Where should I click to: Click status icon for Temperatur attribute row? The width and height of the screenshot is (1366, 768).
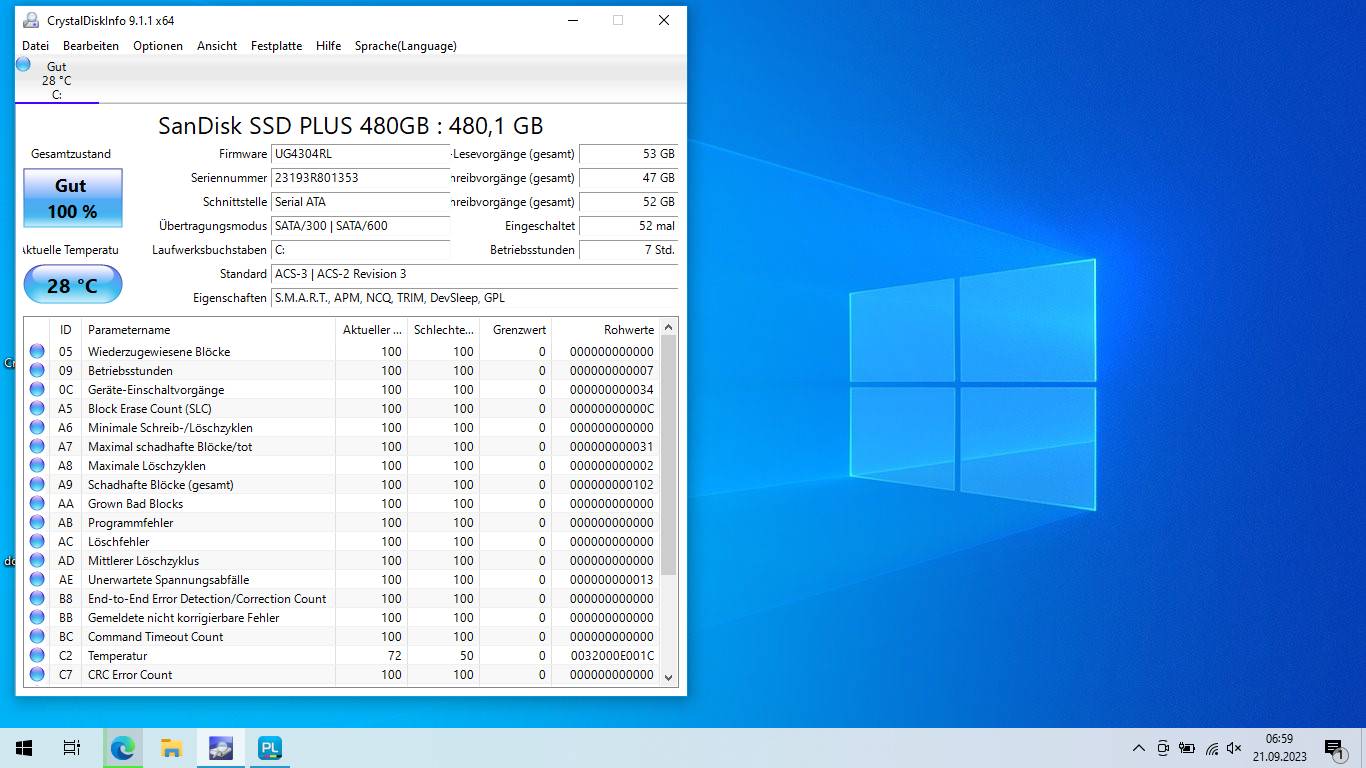37,655
